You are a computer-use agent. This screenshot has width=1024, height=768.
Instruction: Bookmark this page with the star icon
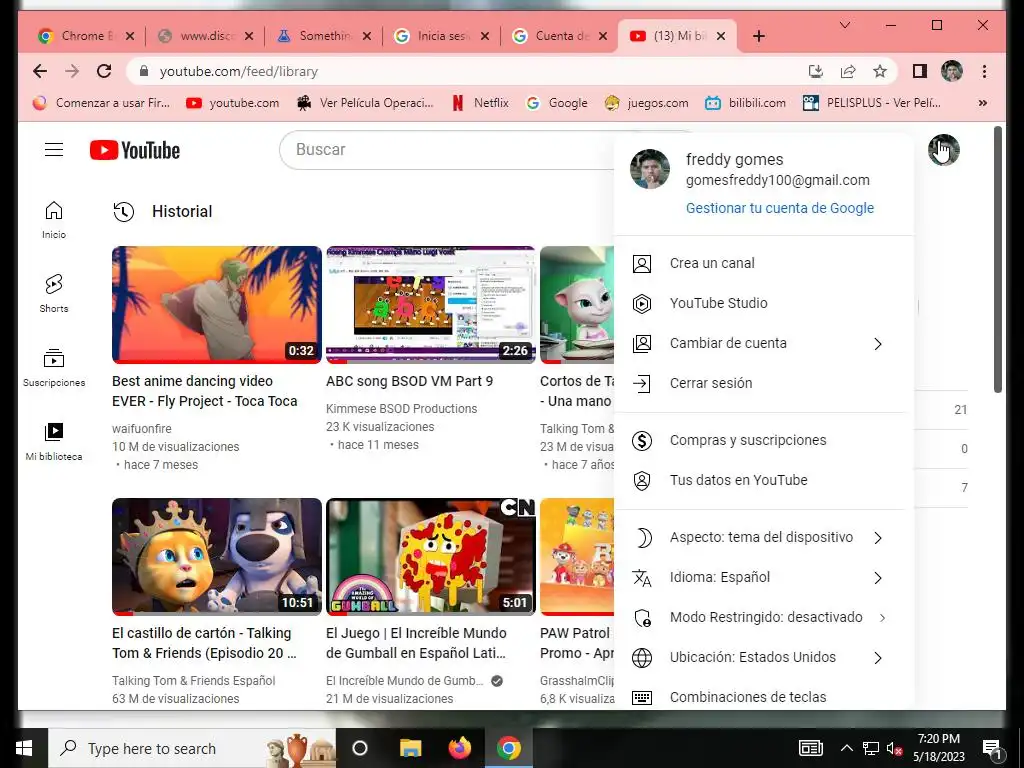880,71
